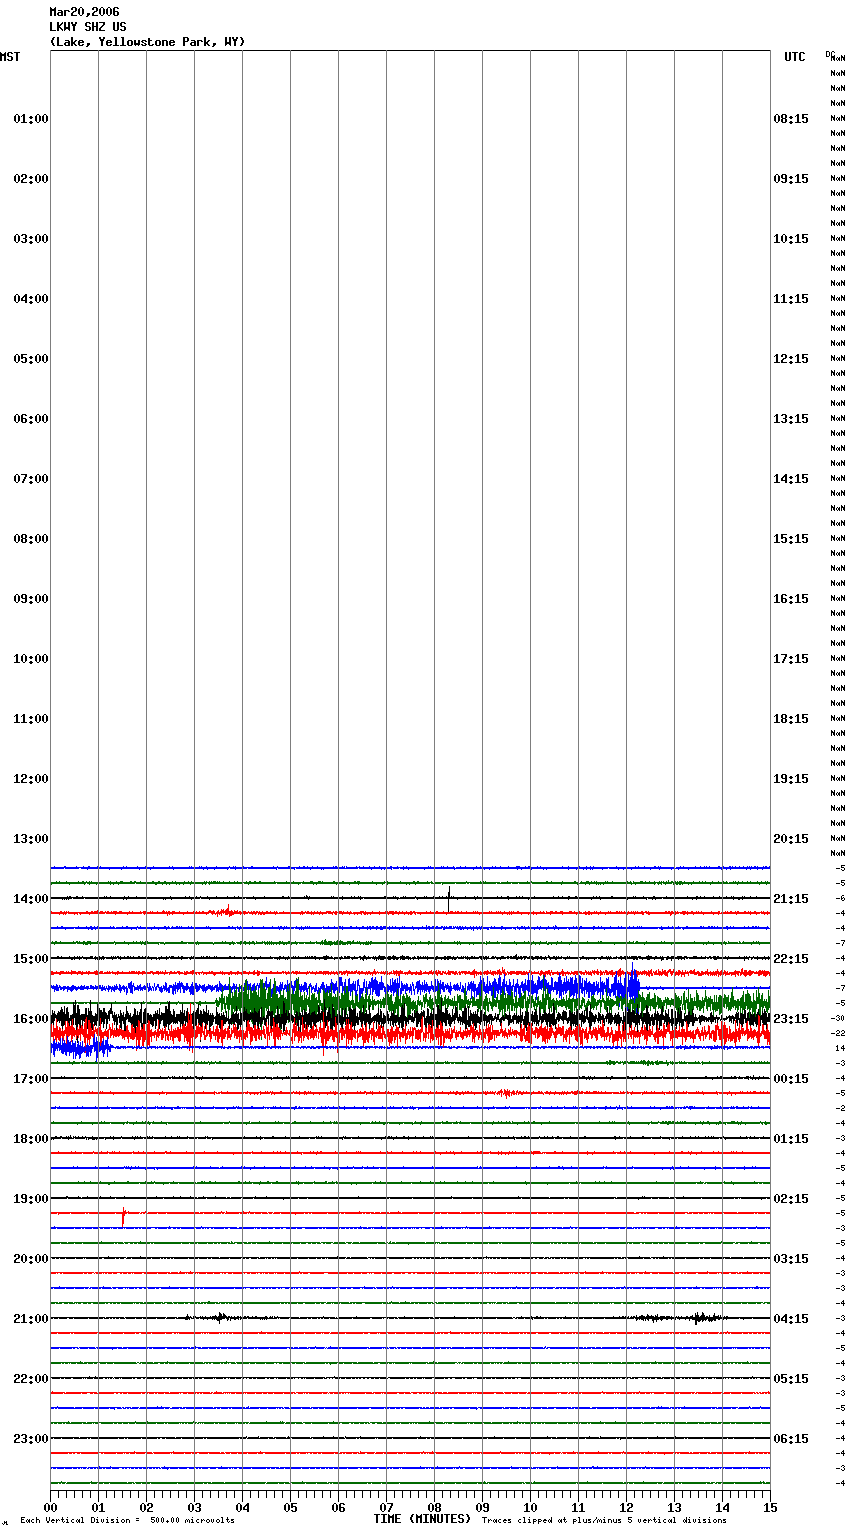Select the 01:00 MST time label
Screen dimensions: 850x1534
pyautogui.click(x=31, y=119)
